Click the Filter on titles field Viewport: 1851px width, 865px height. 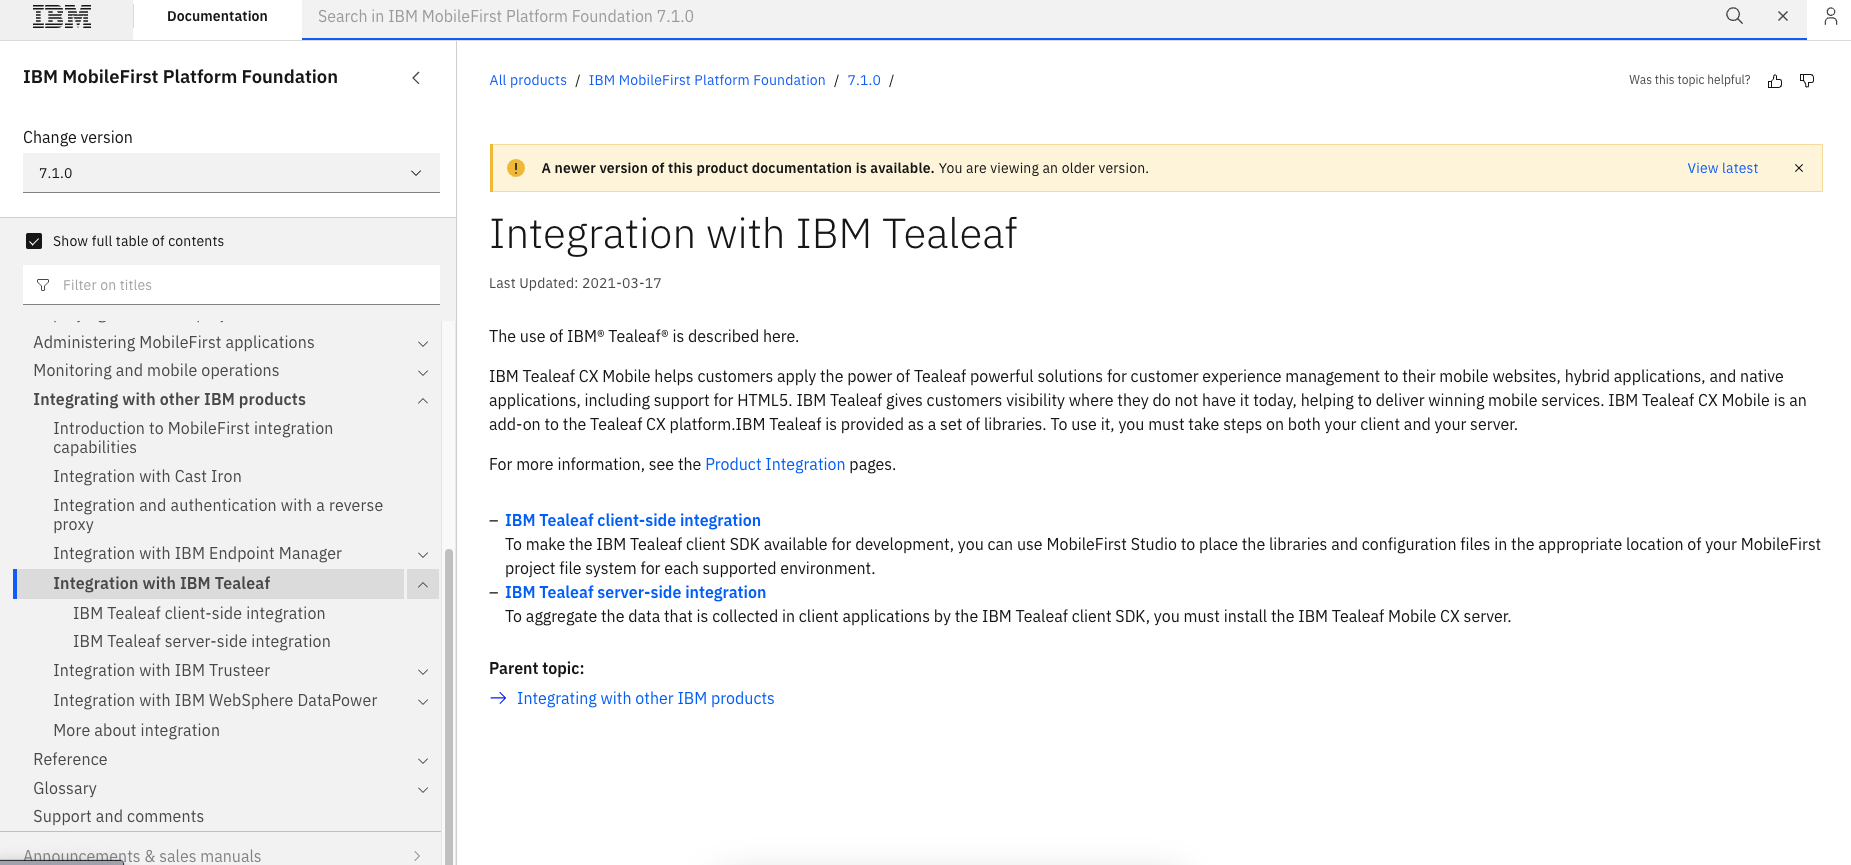(x=231, y=285)
